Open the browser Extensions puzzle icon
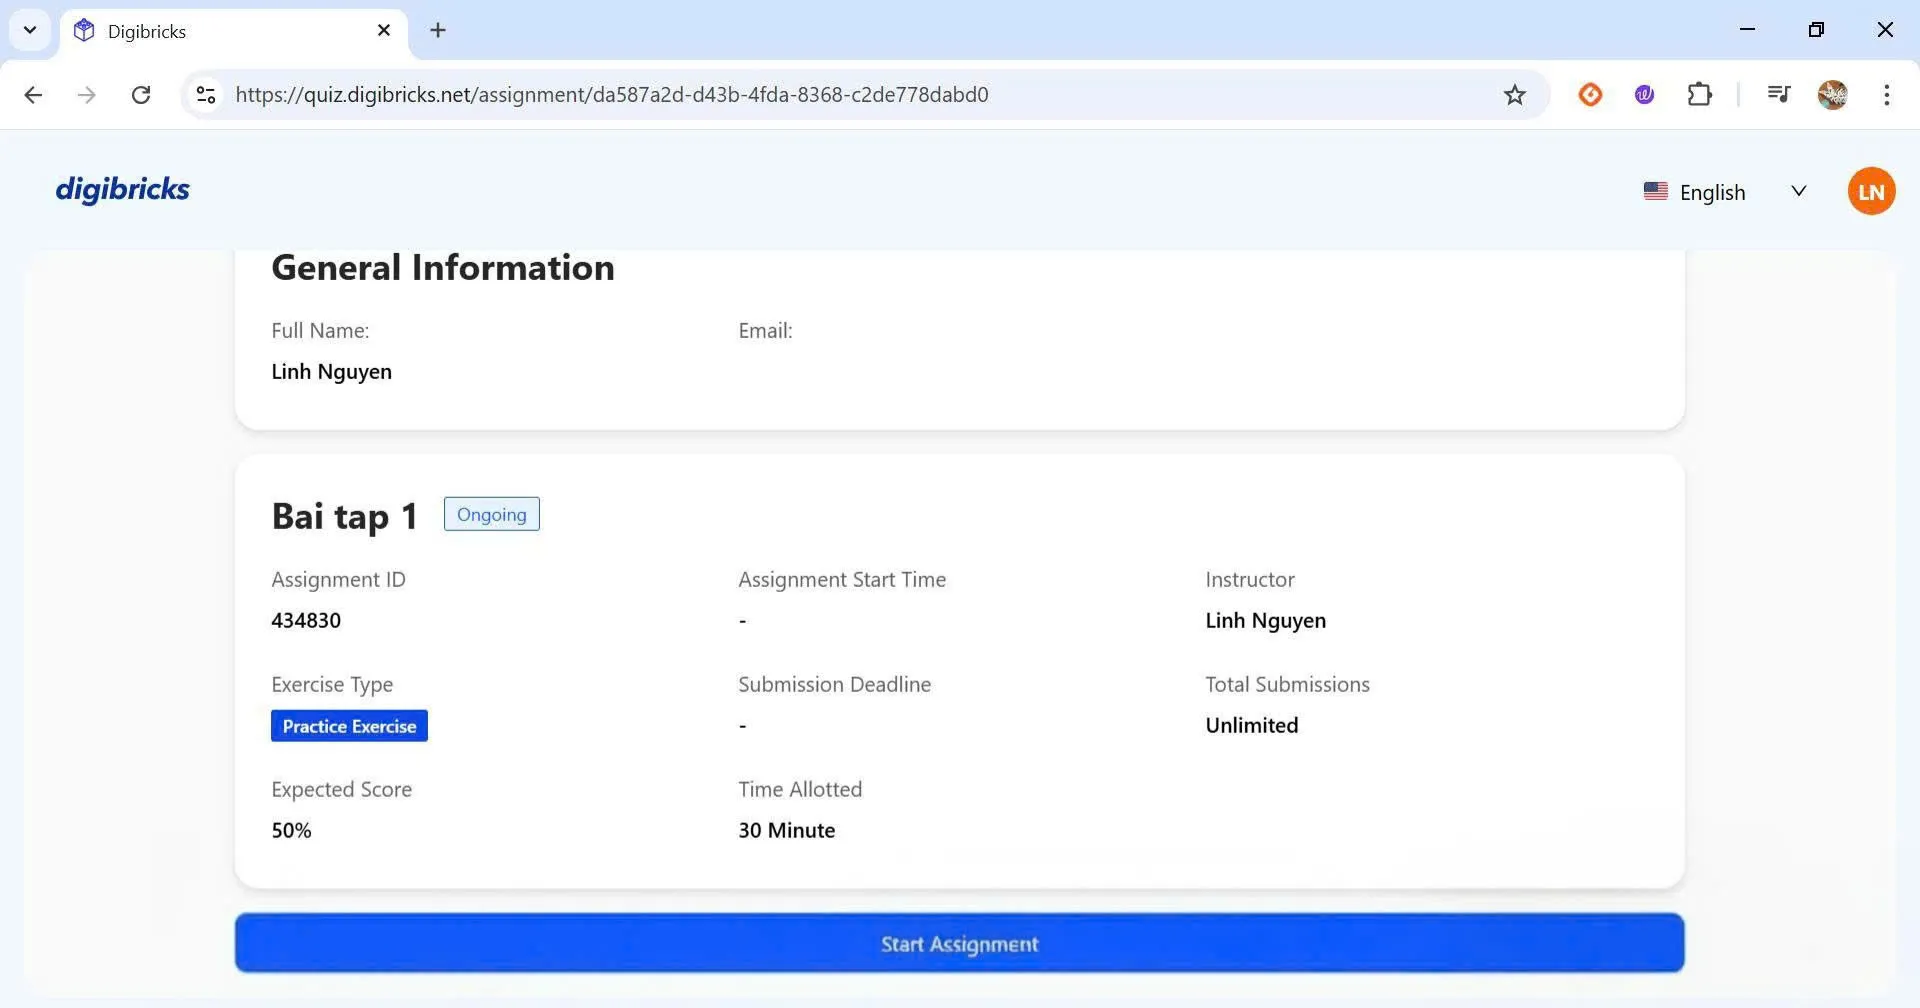This screenshot has height=1008, width=1920. tap(1699, 95)
